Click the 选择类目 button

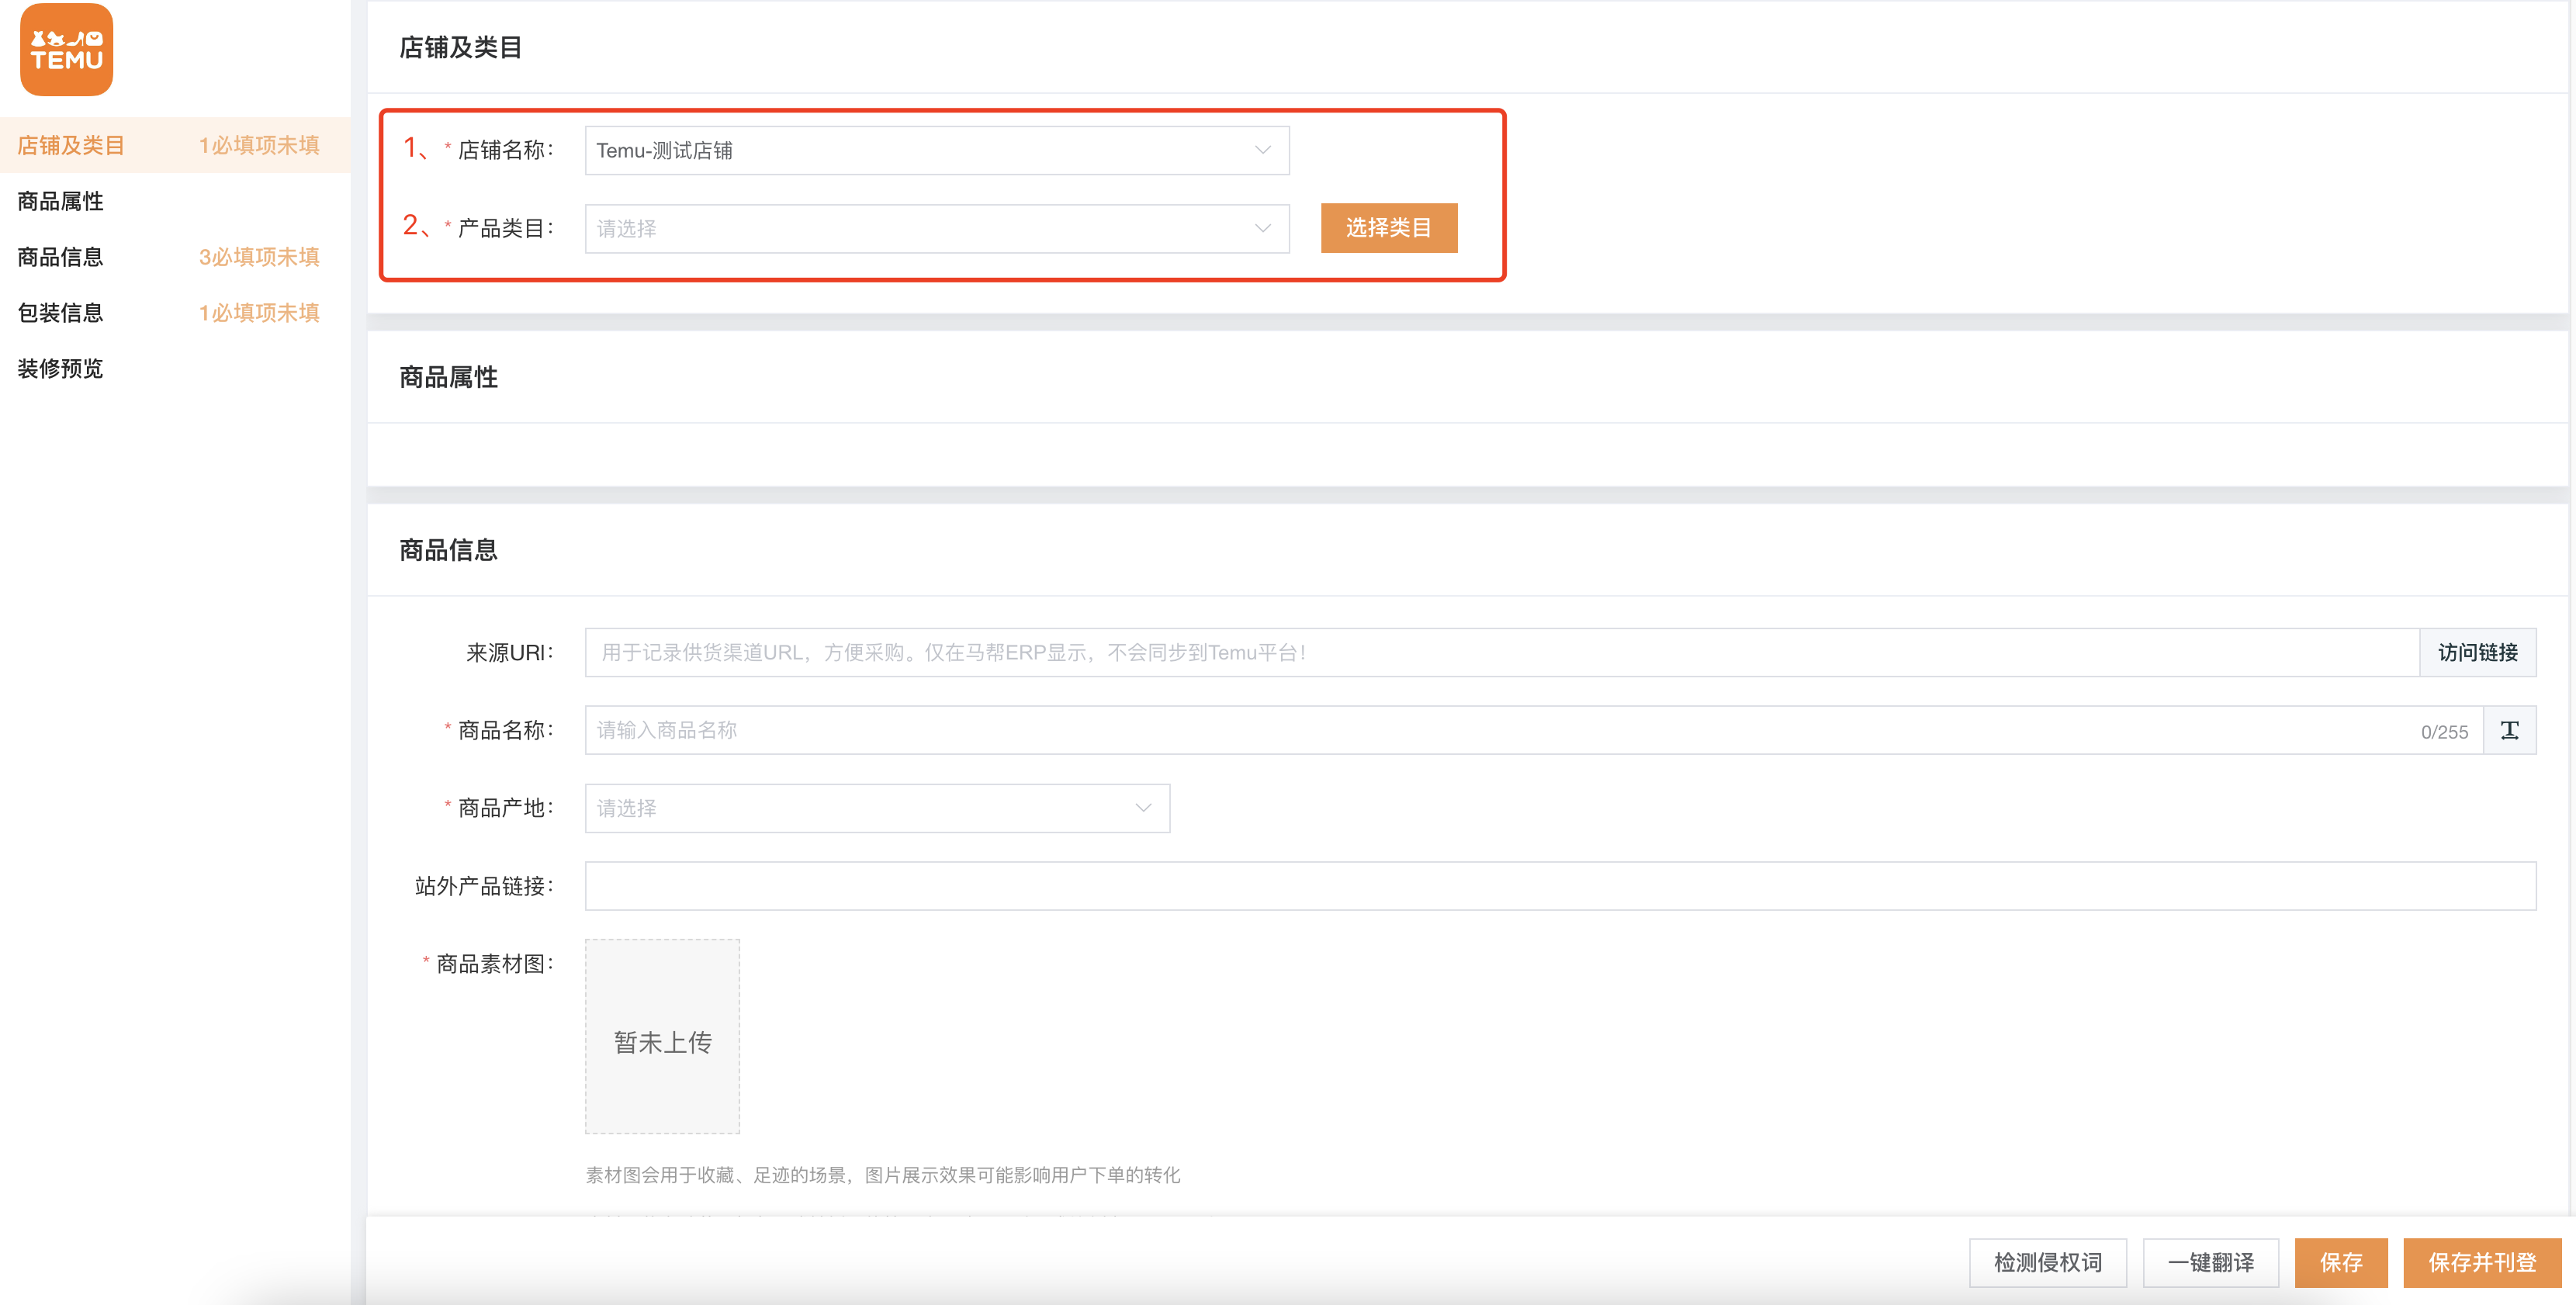[1388, 228]
